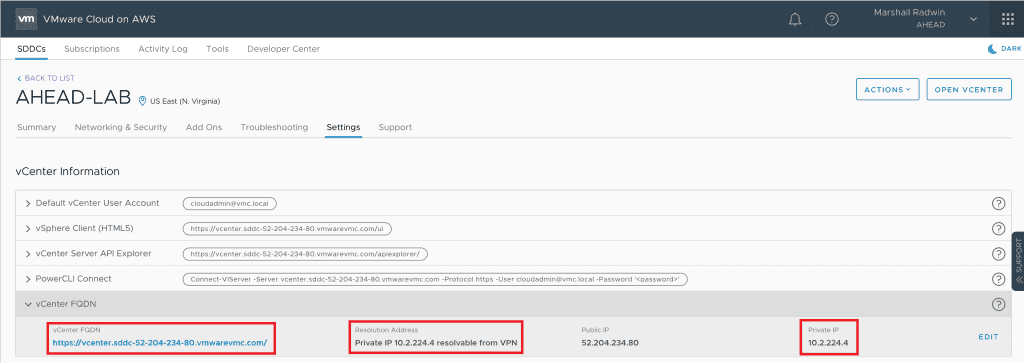Click the cloudadmin@vmc.local value pill

tap(230, 204)
